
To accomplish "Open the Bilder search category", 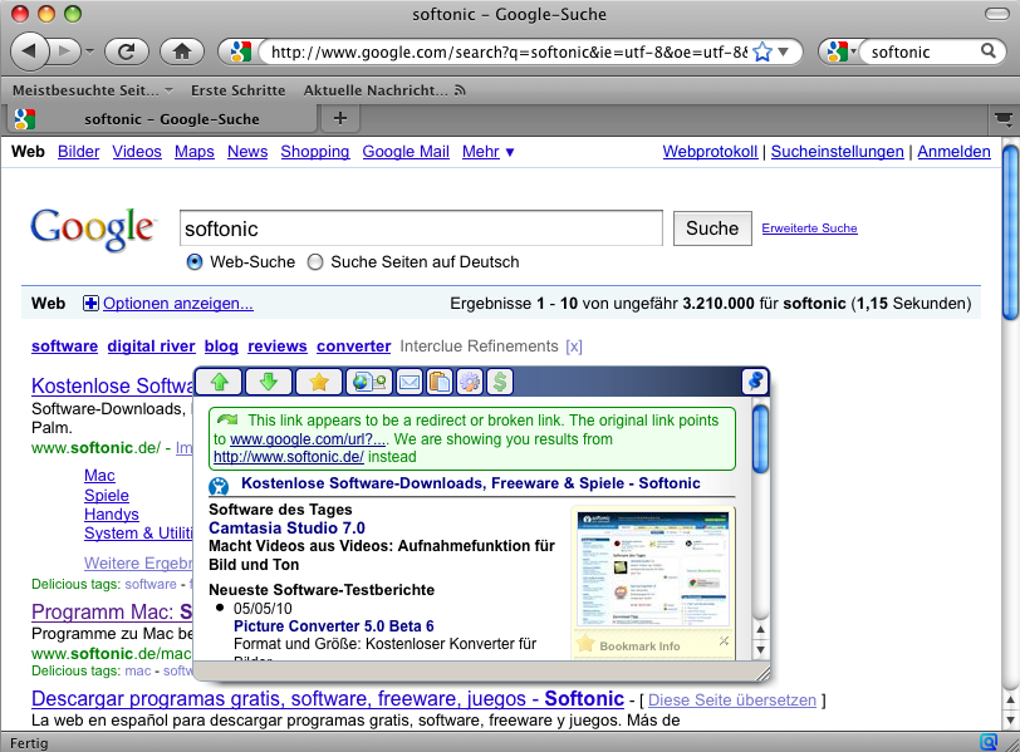I will (x=79, y=152).
